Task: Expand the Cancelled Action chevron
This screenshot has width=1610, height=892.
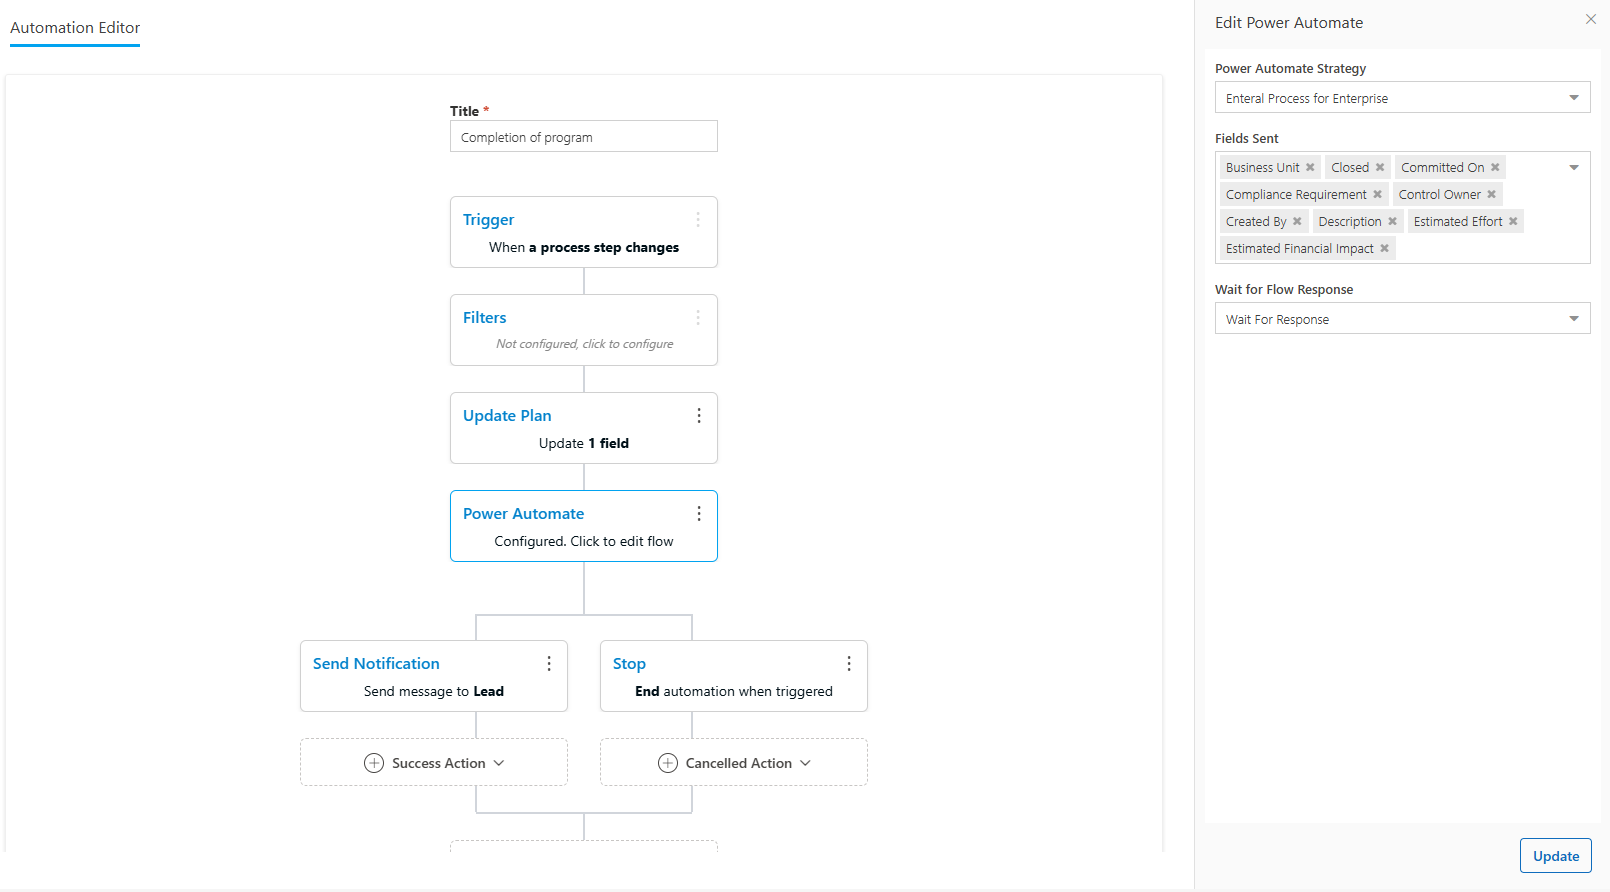Action: pyautogui.click(x=805, y=763)
